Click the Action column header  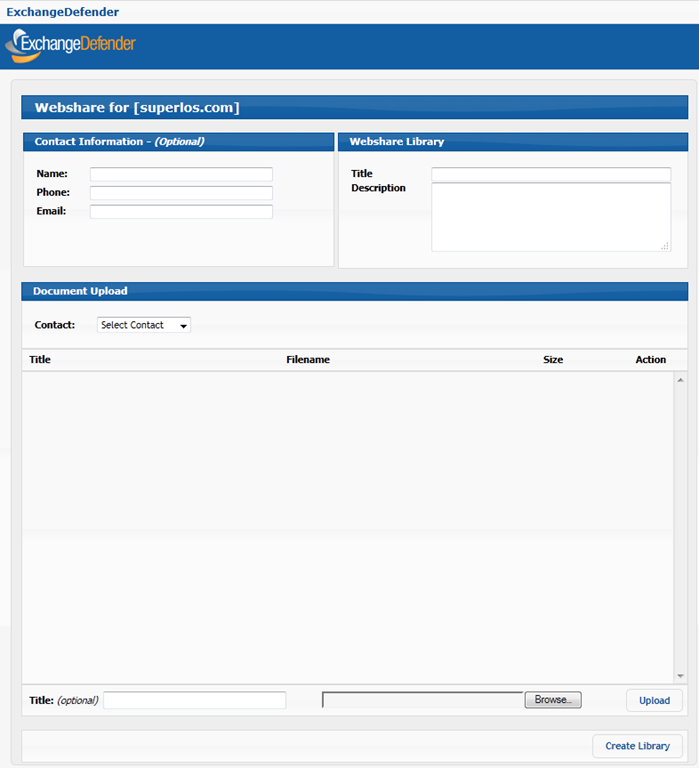(x=650, y=360)
